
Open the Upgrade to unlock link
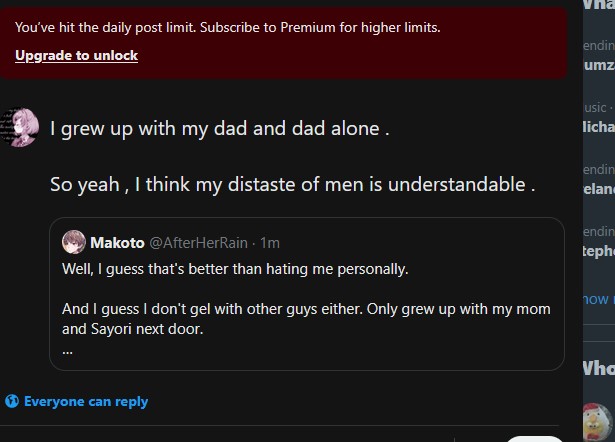click(76, 55)
